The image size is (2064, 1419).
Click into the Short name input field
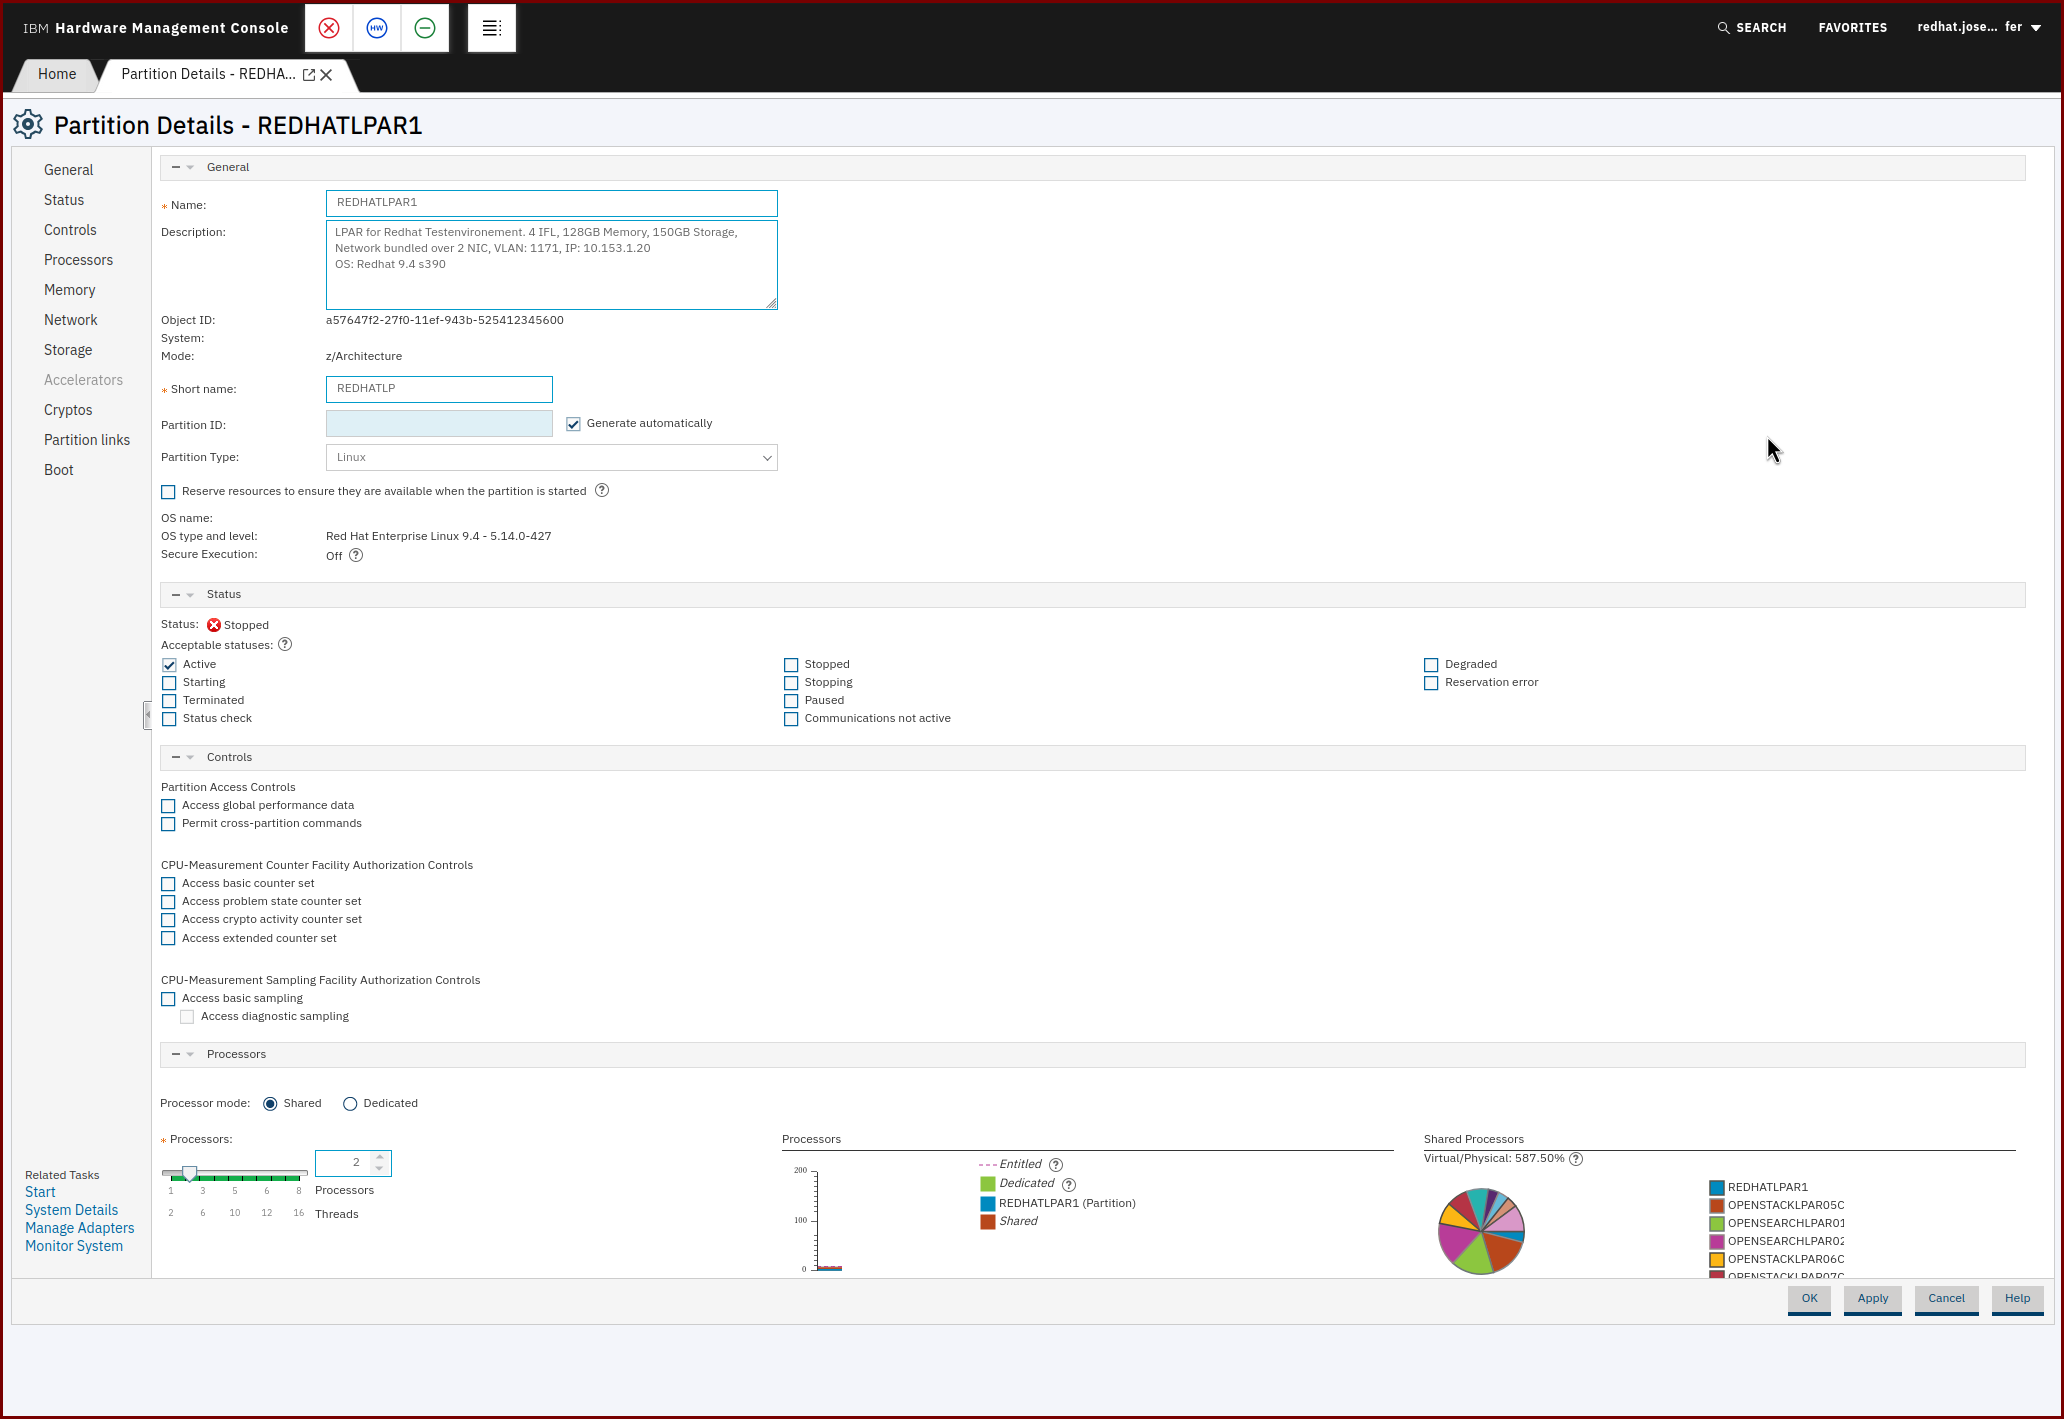439,389
